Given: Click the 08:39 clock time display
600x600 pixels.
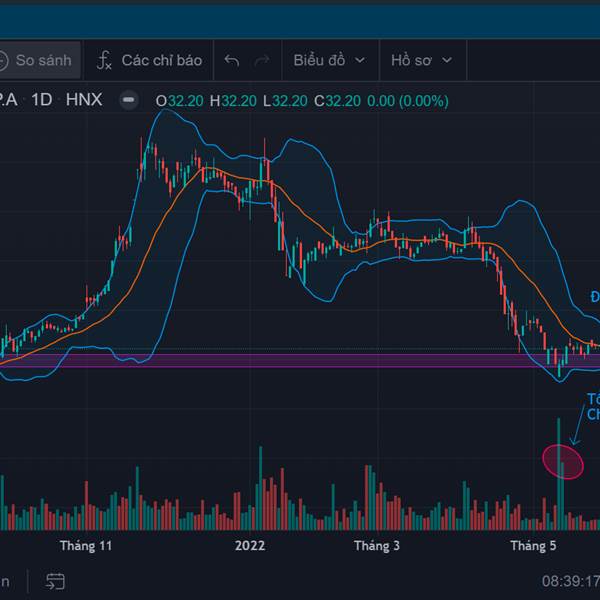Looking at the screenshot, I should (x=570, y=581).
